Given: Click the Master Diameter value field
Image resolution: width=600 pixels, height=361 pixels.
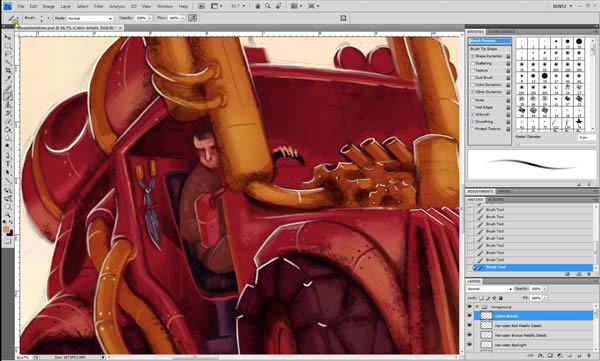Looking at the screenshot, I should [587, 137].
